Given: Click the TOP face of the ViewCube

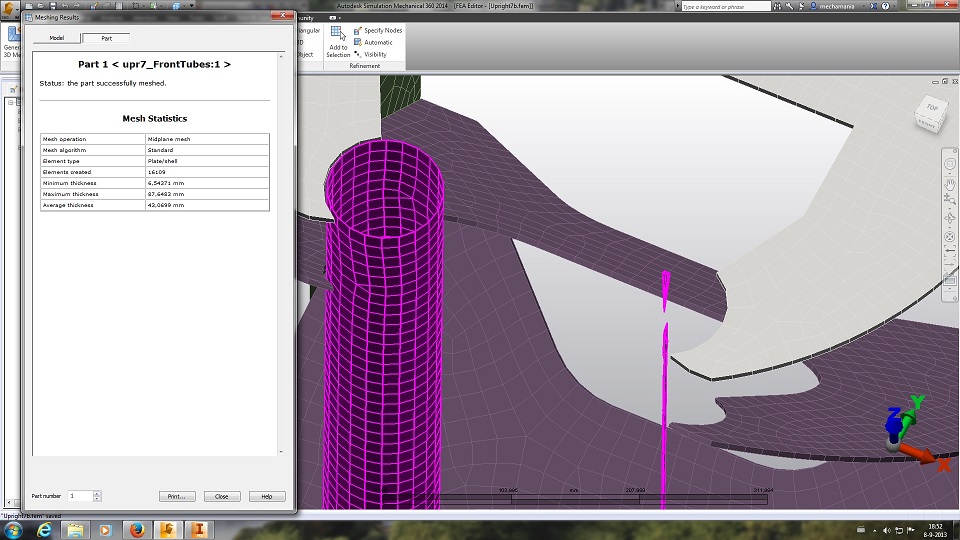Looking at the screenshot, I should 931,107.
